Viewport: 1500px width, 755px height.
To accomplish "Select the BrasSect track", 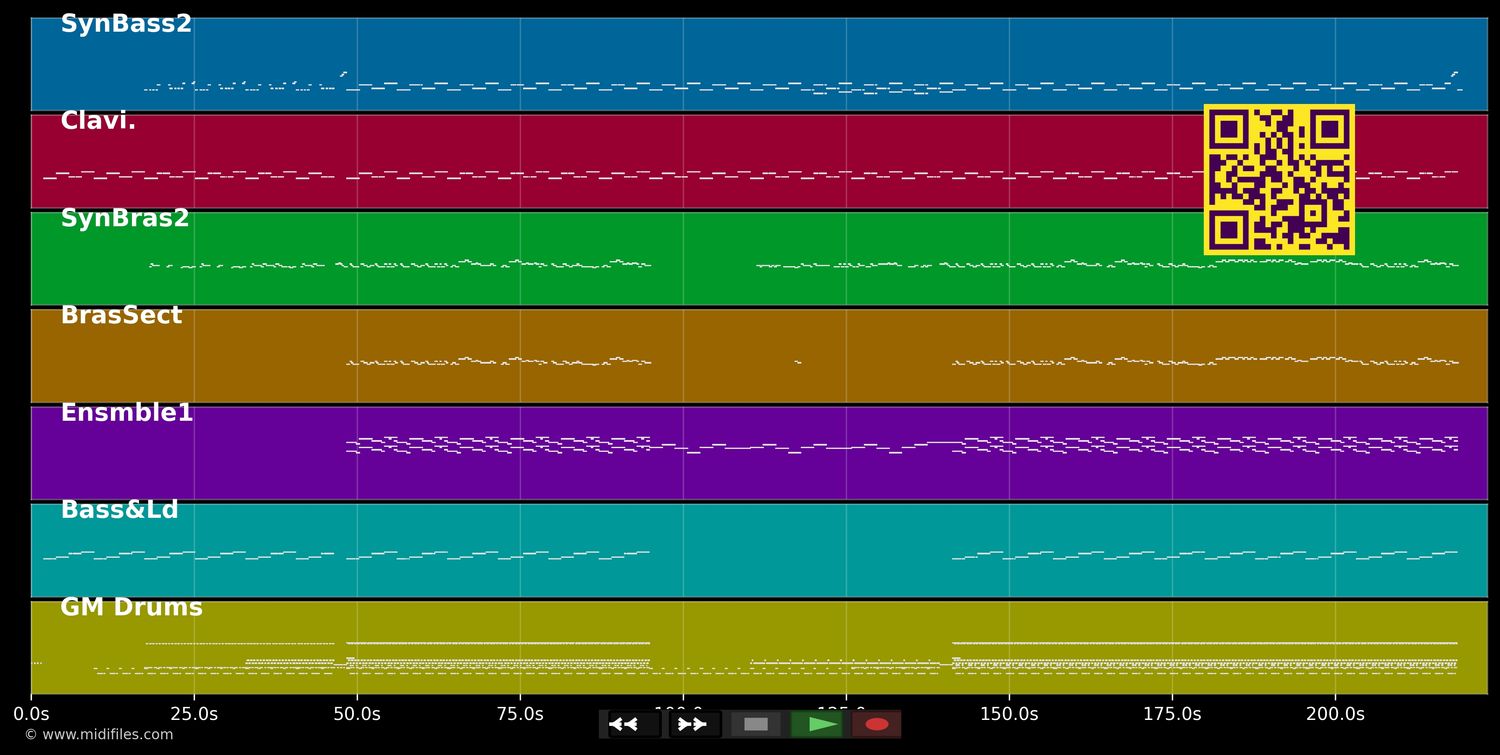I will [x=120, y=314].
